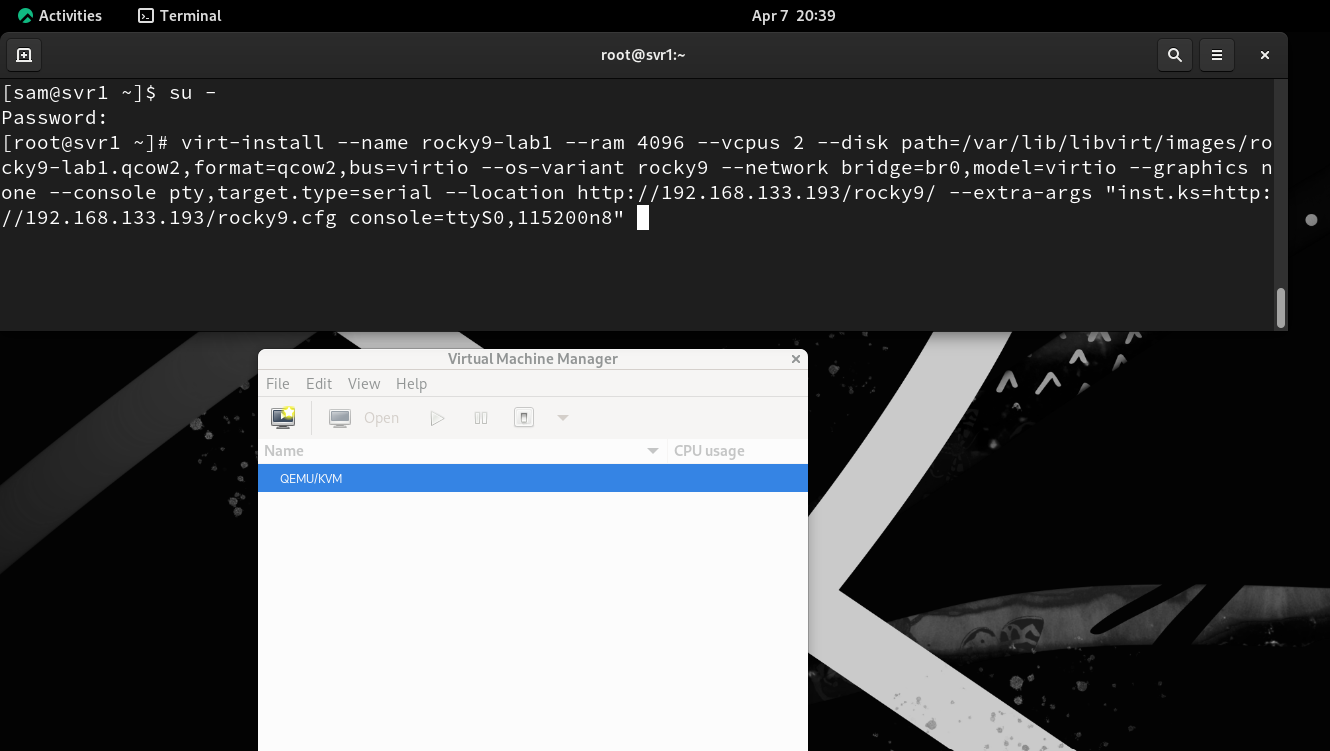Image resolution: width=1330 pixels, height=751 pixels.
Task: Open the terminal hamburger menu
Action: click(1217, 55)
